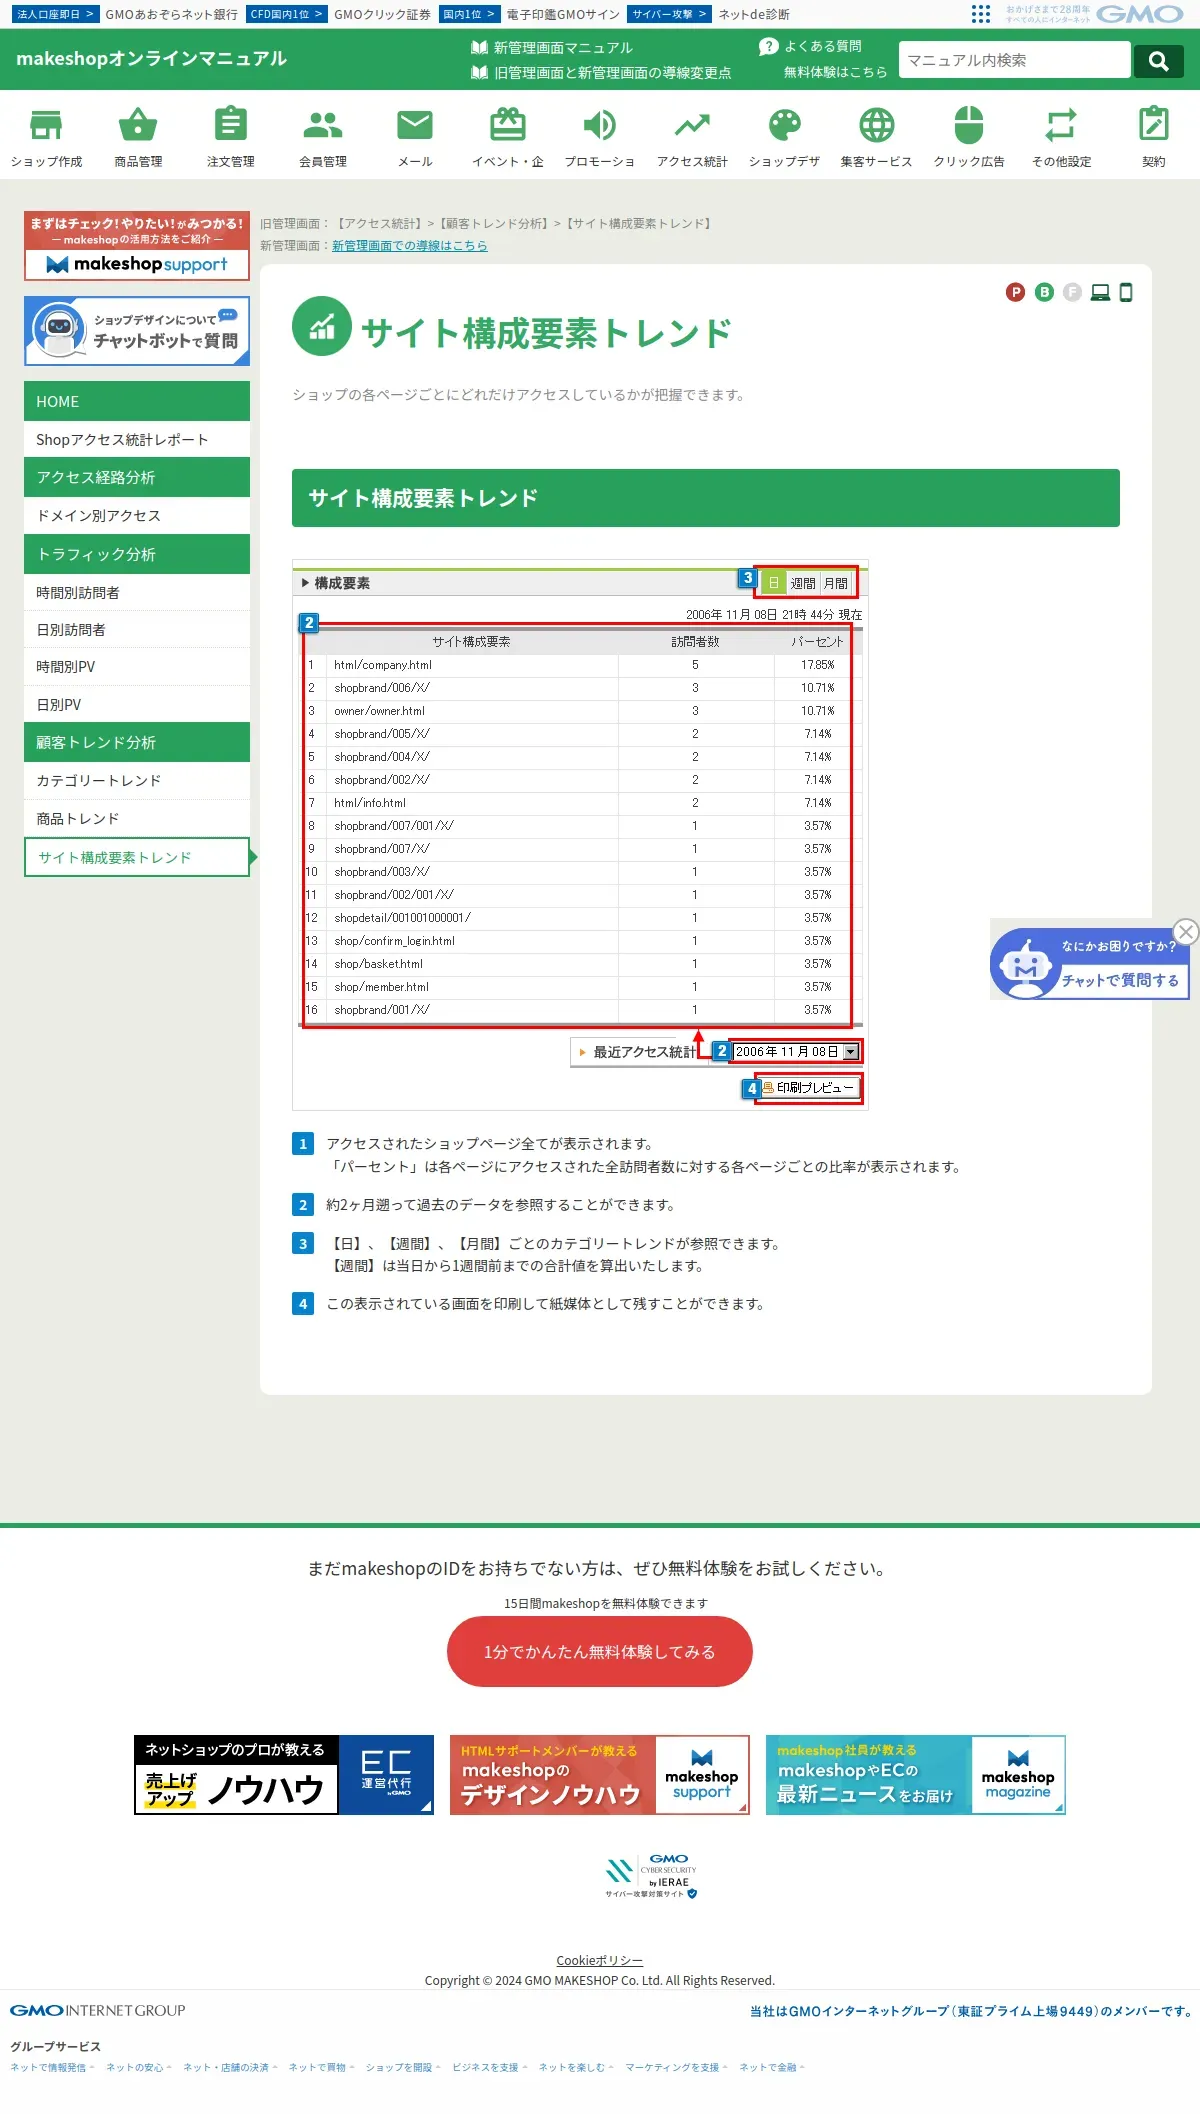Click the grey F plan badge

(1072, 292)
